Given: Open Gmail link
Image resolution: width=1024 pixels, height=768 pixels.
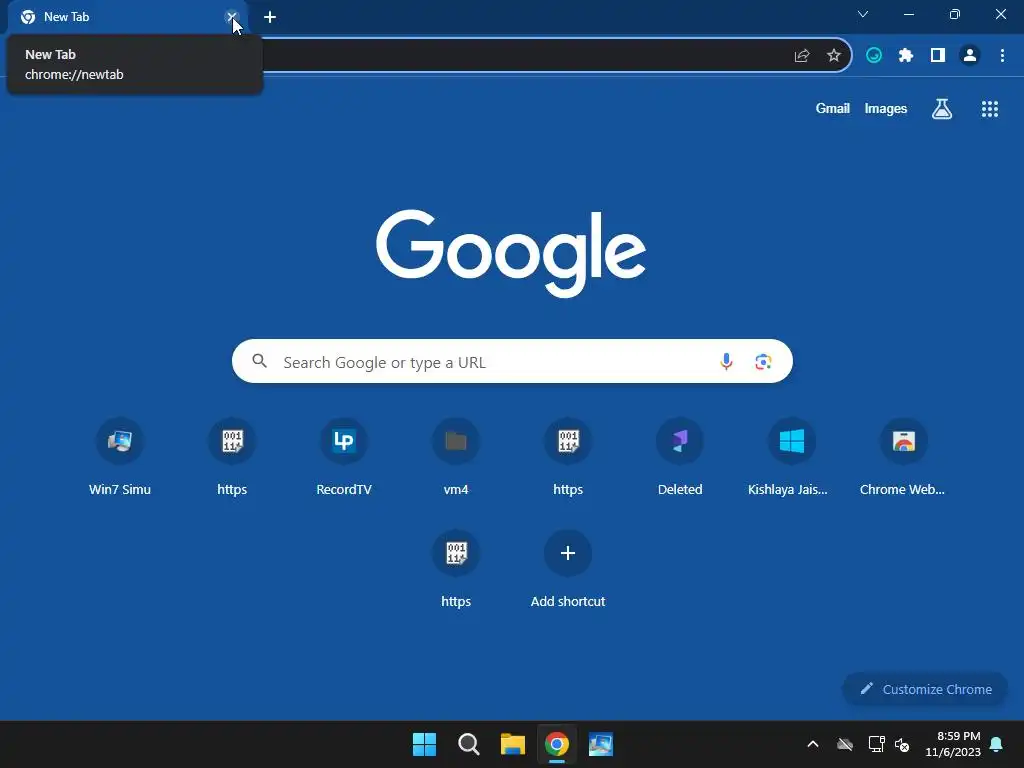Looking at the screenshot, I should click(x=832, y=108).
